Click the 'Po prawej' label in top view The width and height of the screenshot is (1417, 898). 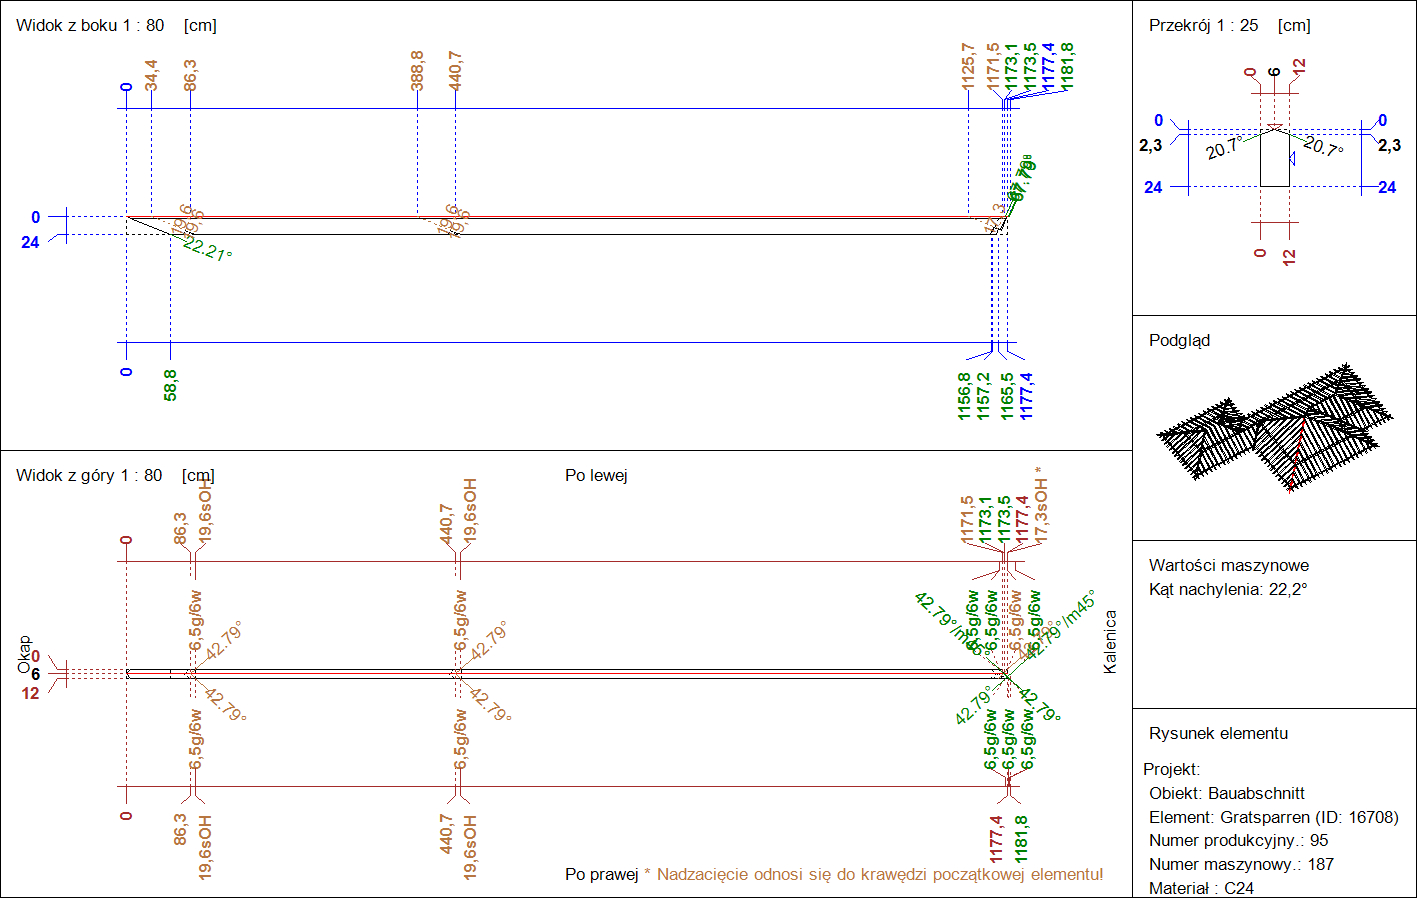pos(601,874)
